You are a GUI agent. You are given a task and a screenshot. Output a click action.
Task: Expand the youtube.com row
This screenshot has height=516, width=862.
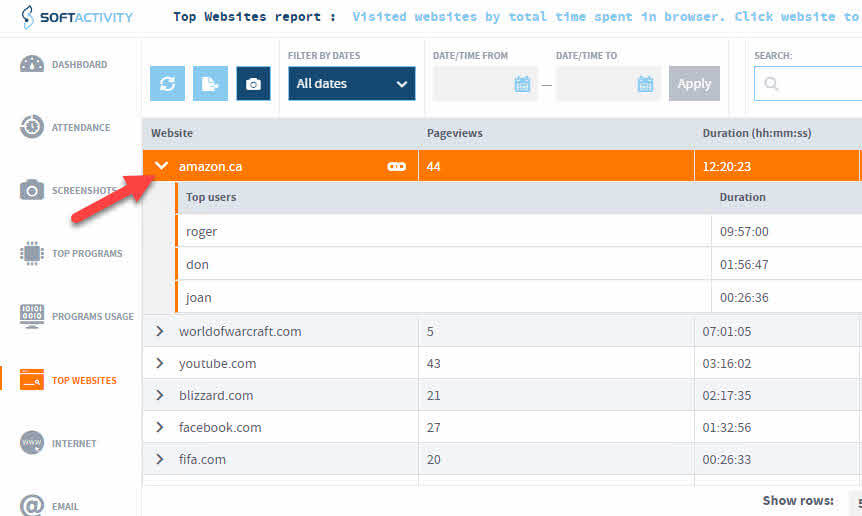coord(159,363)
